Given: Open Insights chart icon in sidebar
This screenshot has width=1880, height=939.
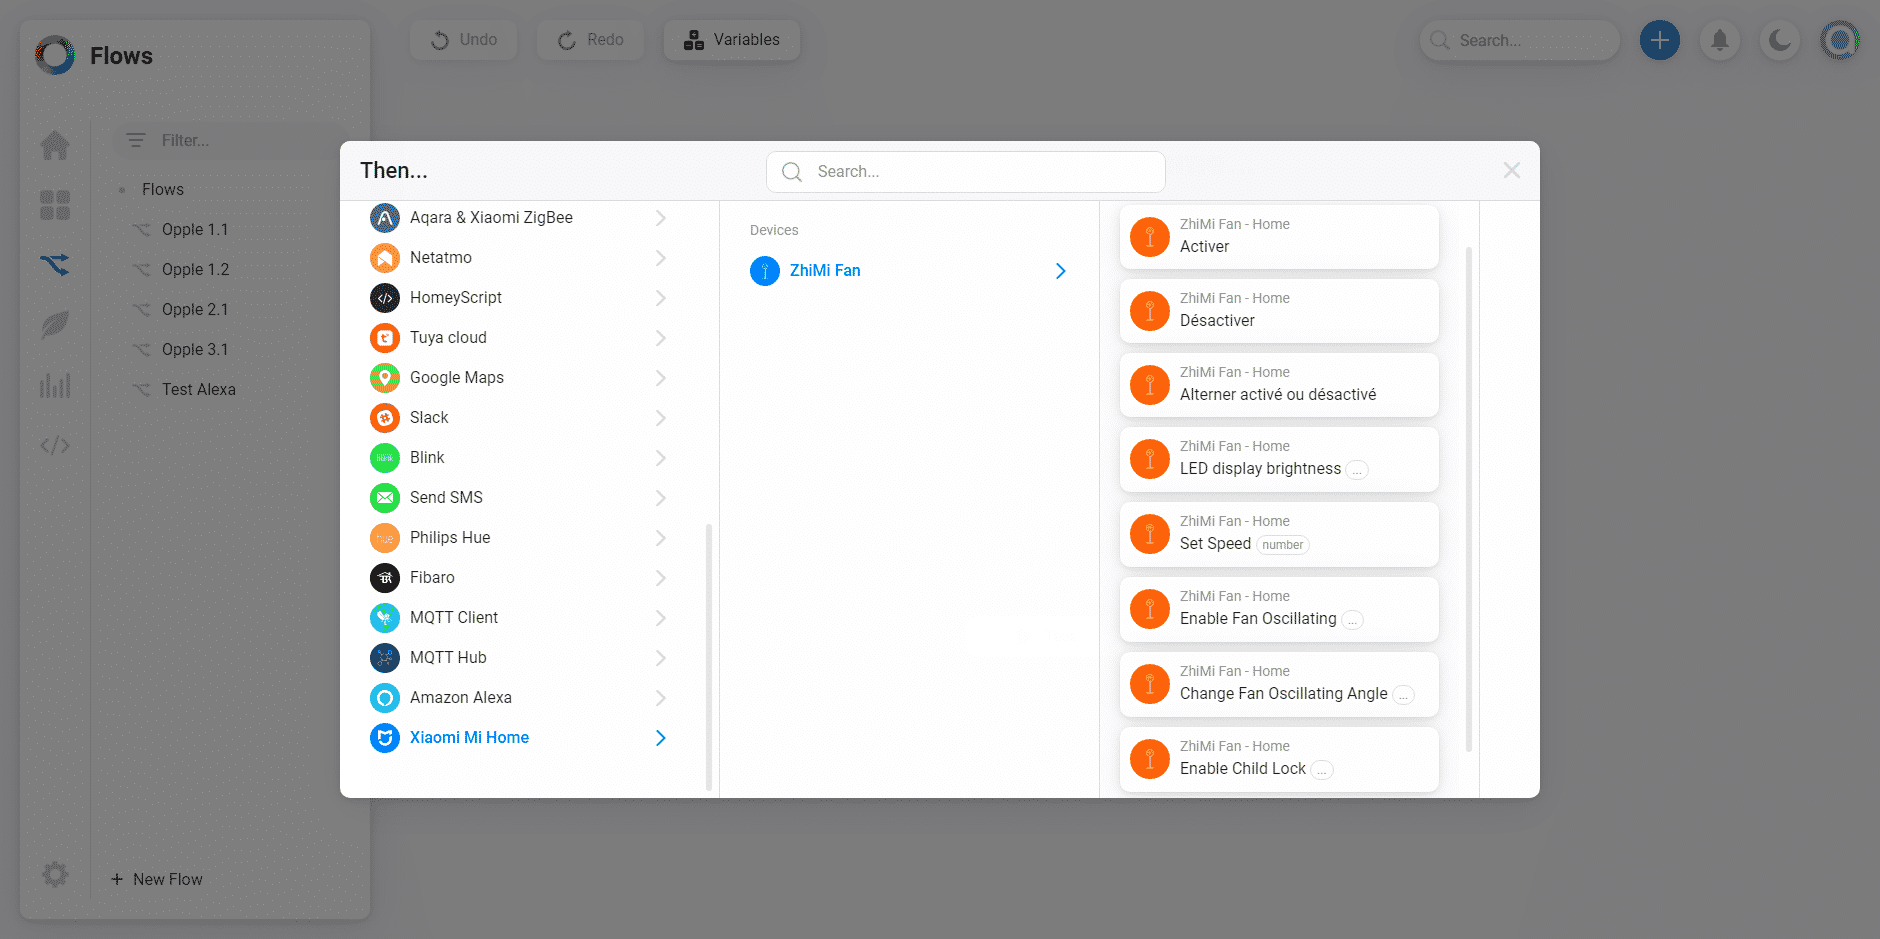Looking at the screenshot, I should [55, 385].
